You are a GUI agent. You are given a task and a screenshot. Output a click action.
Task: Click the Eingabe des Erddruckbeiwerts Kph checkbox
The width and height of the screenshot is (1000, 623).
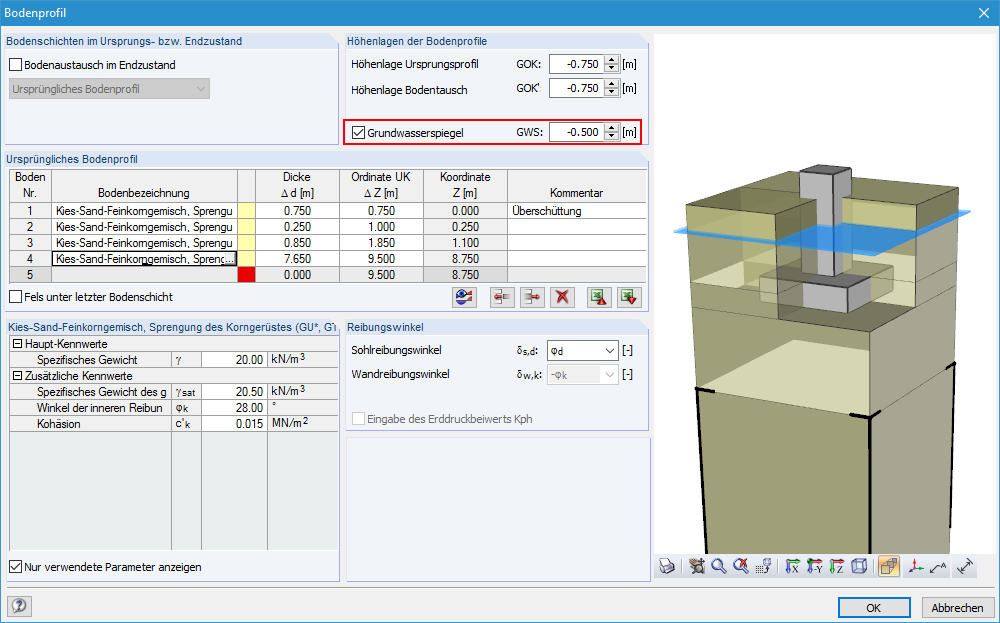[358, 419]
